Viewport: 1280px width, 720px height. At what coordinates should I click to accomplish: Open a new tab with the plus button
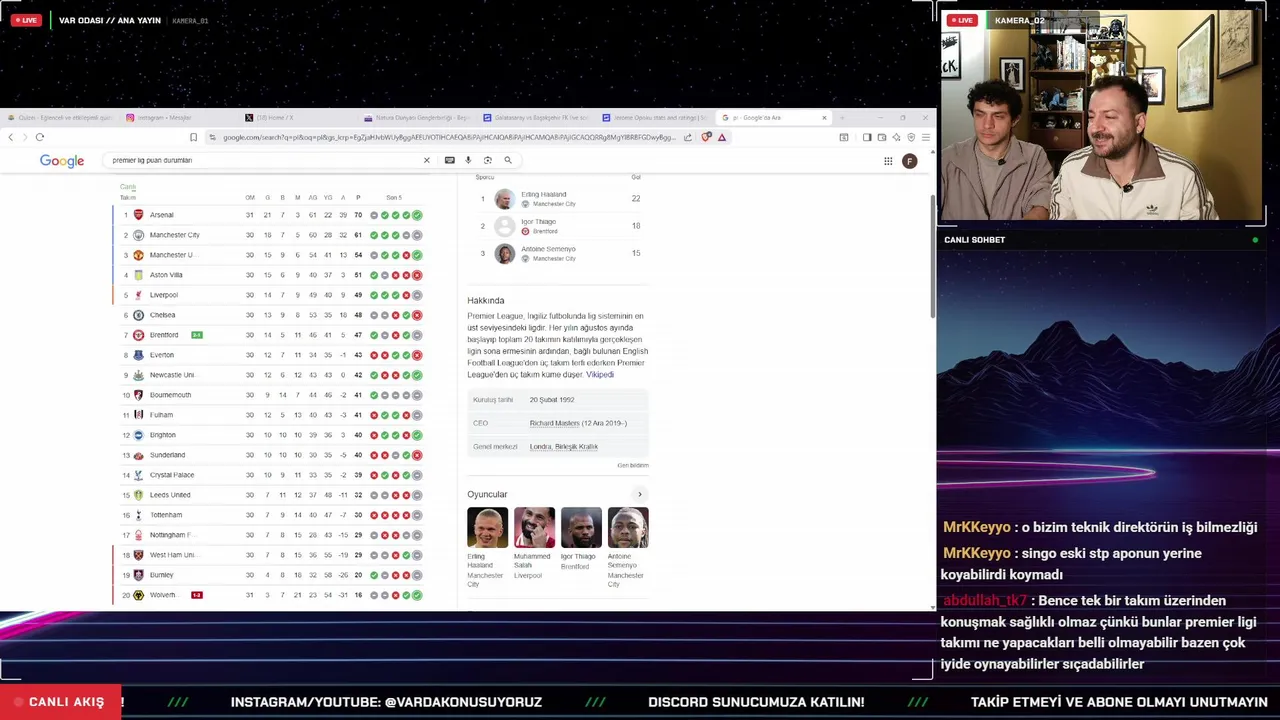tap(842, 118)
